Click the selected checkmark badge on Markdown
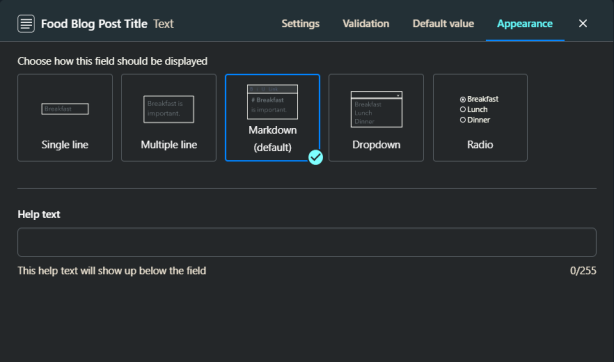This screenshot has height=362, width=614. [315, 157]
